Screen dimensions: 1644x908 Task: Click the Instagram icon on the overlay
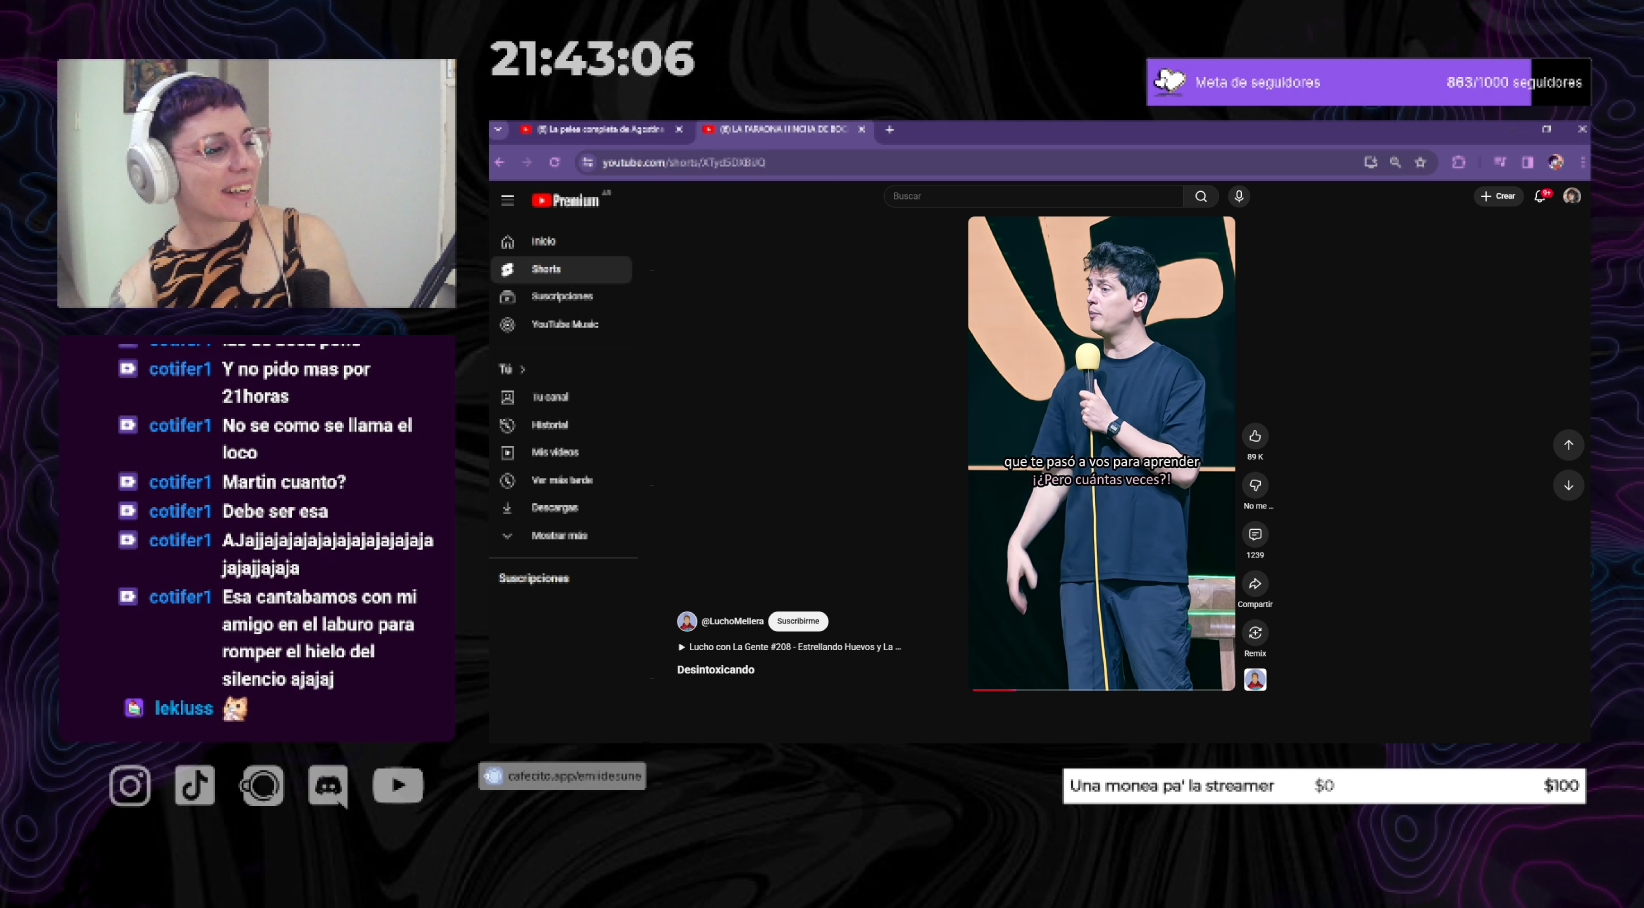130,786
